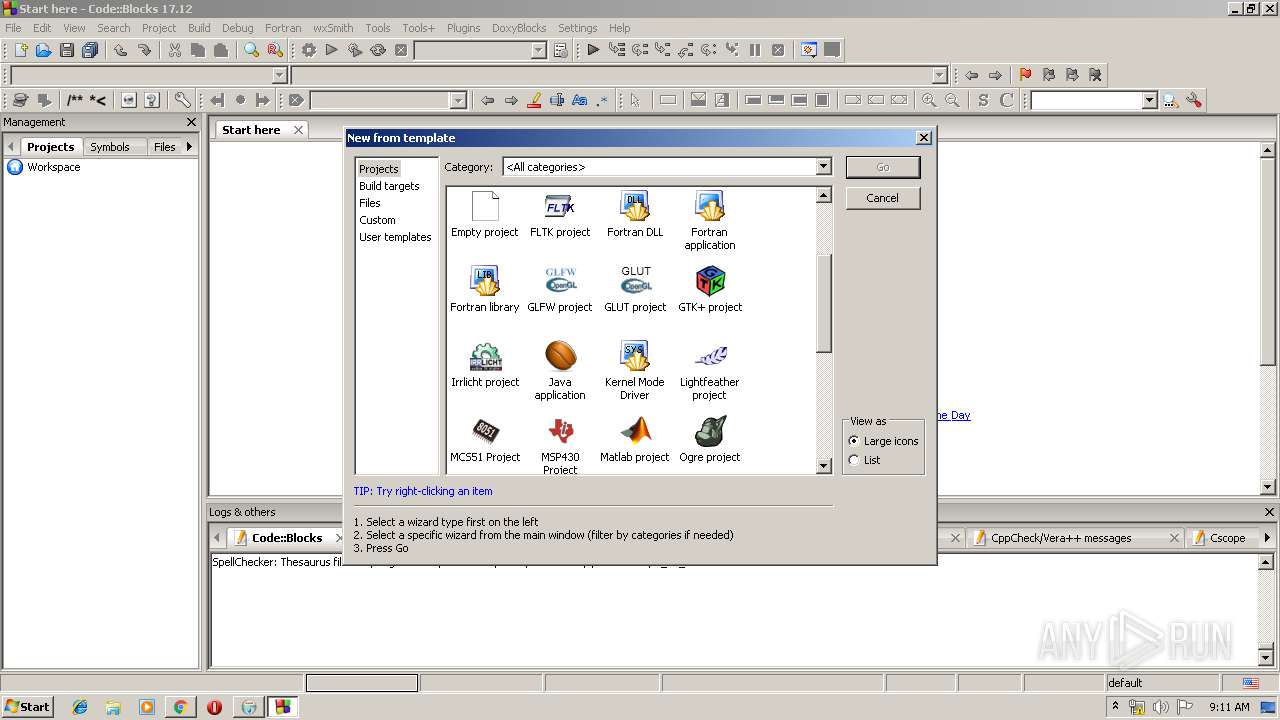Screen dimensions: 1280x720
Task: Select Large icons view option
Action: tap(853, 441)
